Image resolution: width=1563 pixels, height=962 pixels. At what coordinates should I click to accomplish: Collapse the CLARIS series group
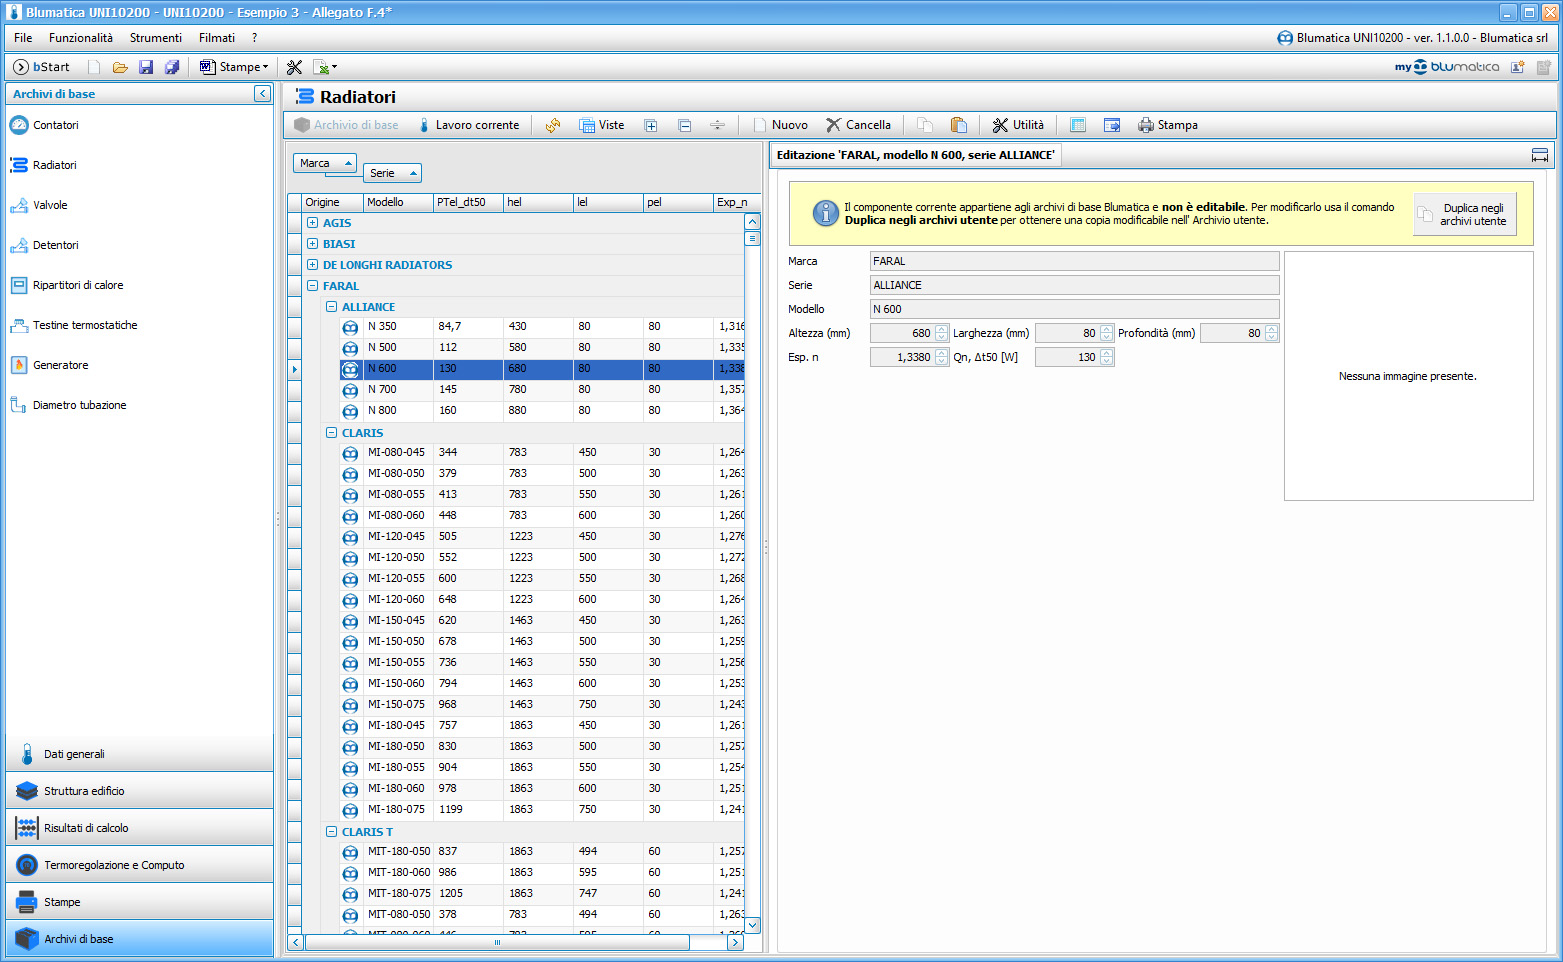point(332,433)
